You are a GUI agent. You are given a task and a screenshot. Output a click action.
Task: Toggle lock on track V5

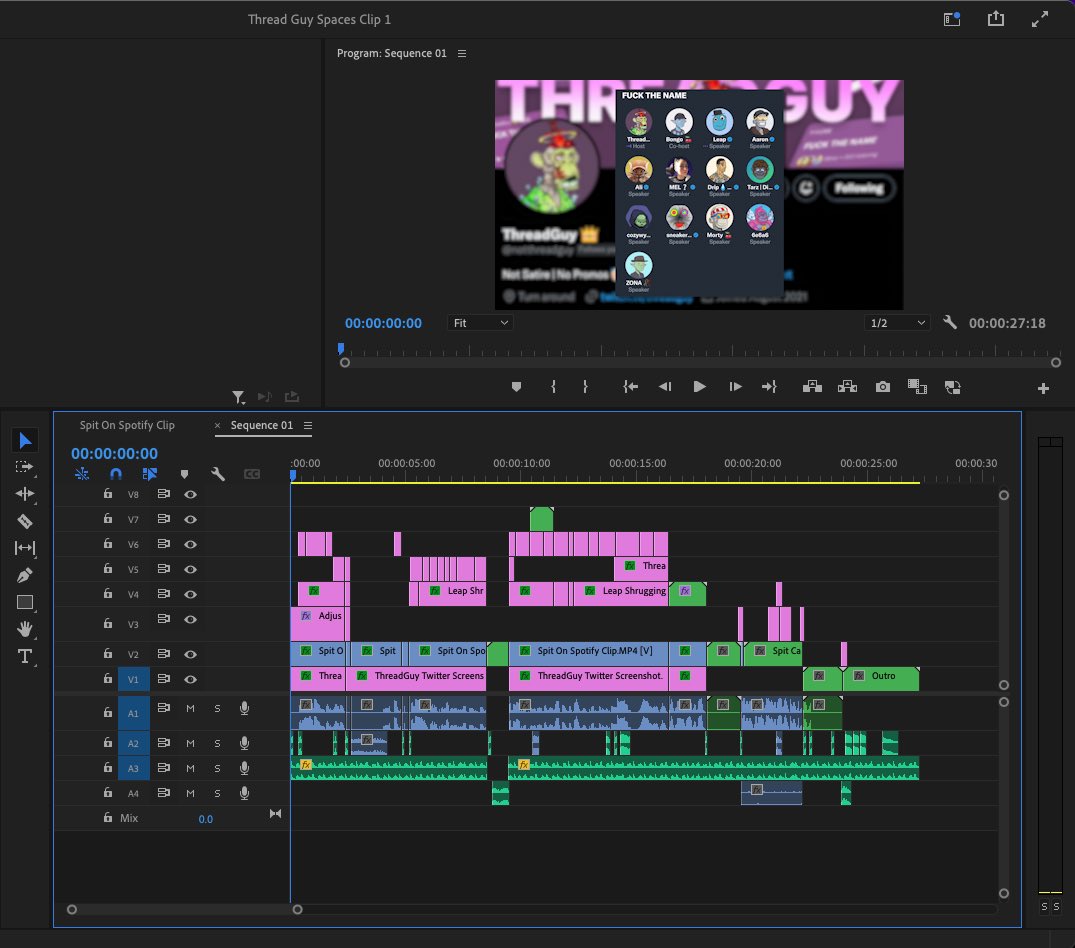(x=108, y=568)
